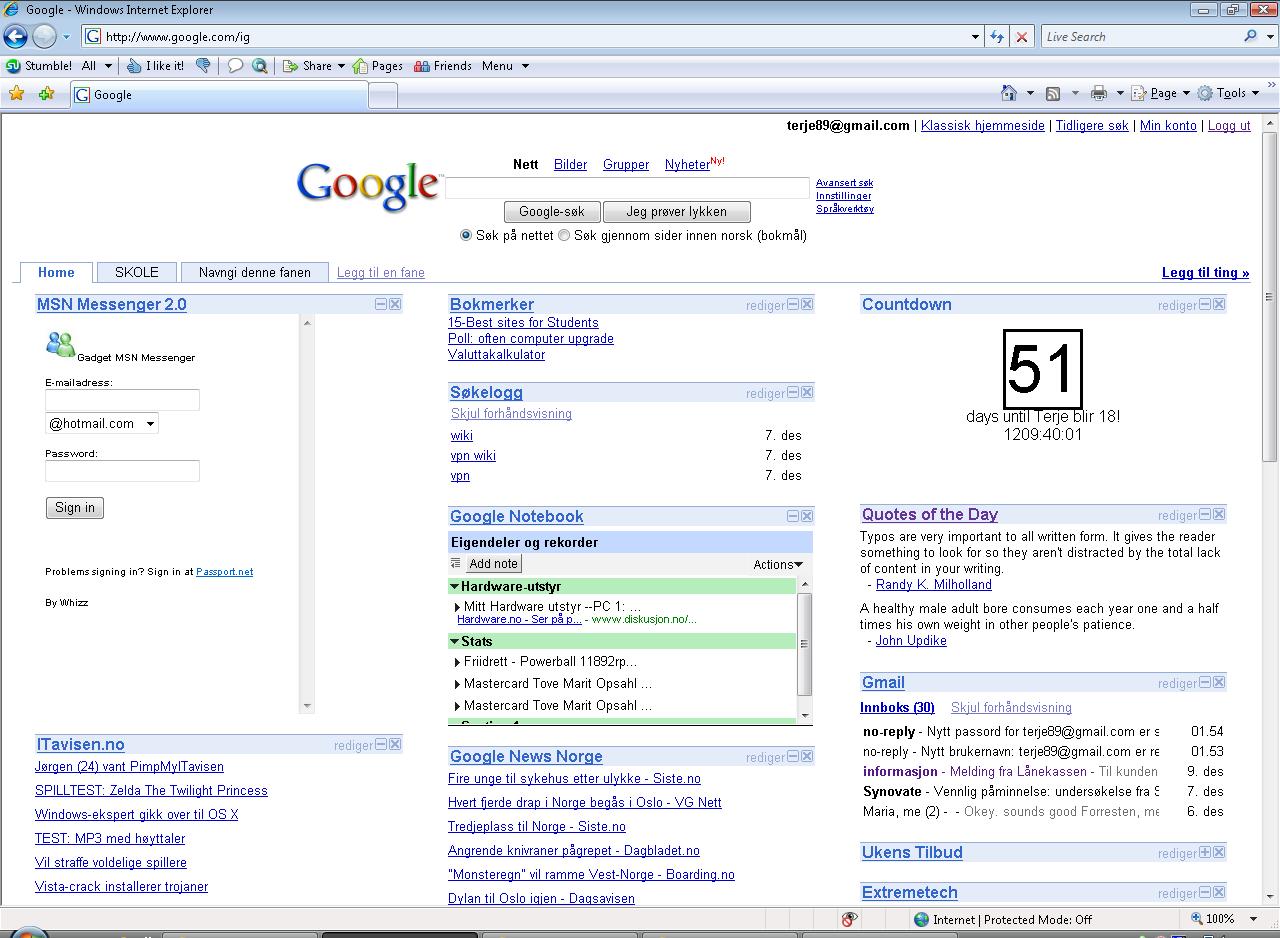
Task: Click the Jeg prøver lykken button
Action: coord(676,212)
